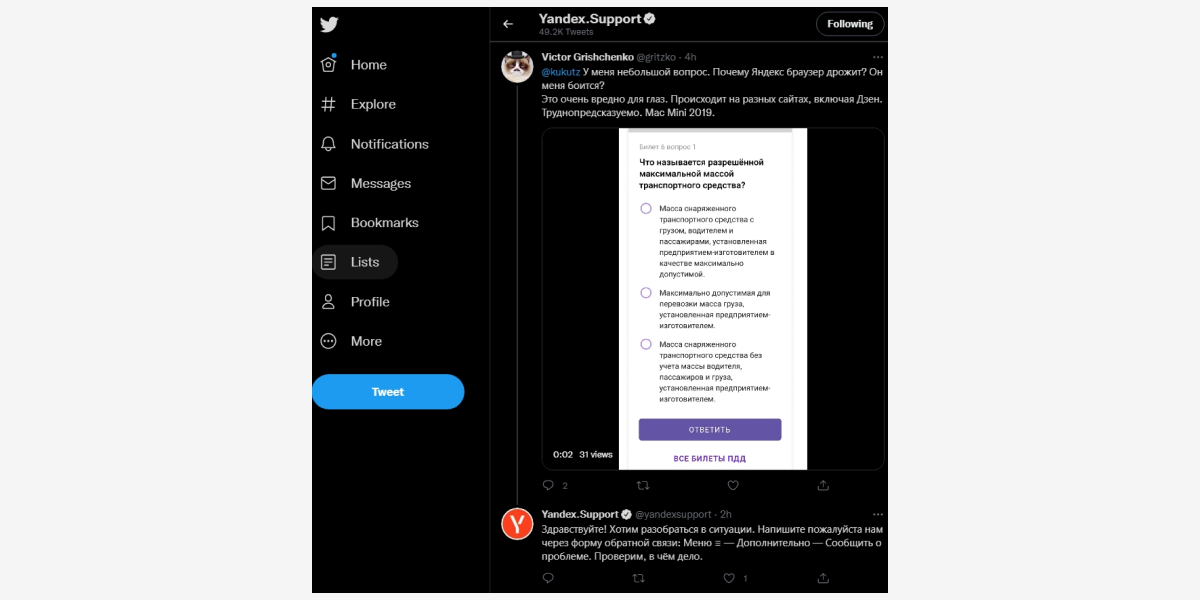Like the Yandex.Support reply
This screenshot has height=600, width=1200.
click(x=729, y=578)
